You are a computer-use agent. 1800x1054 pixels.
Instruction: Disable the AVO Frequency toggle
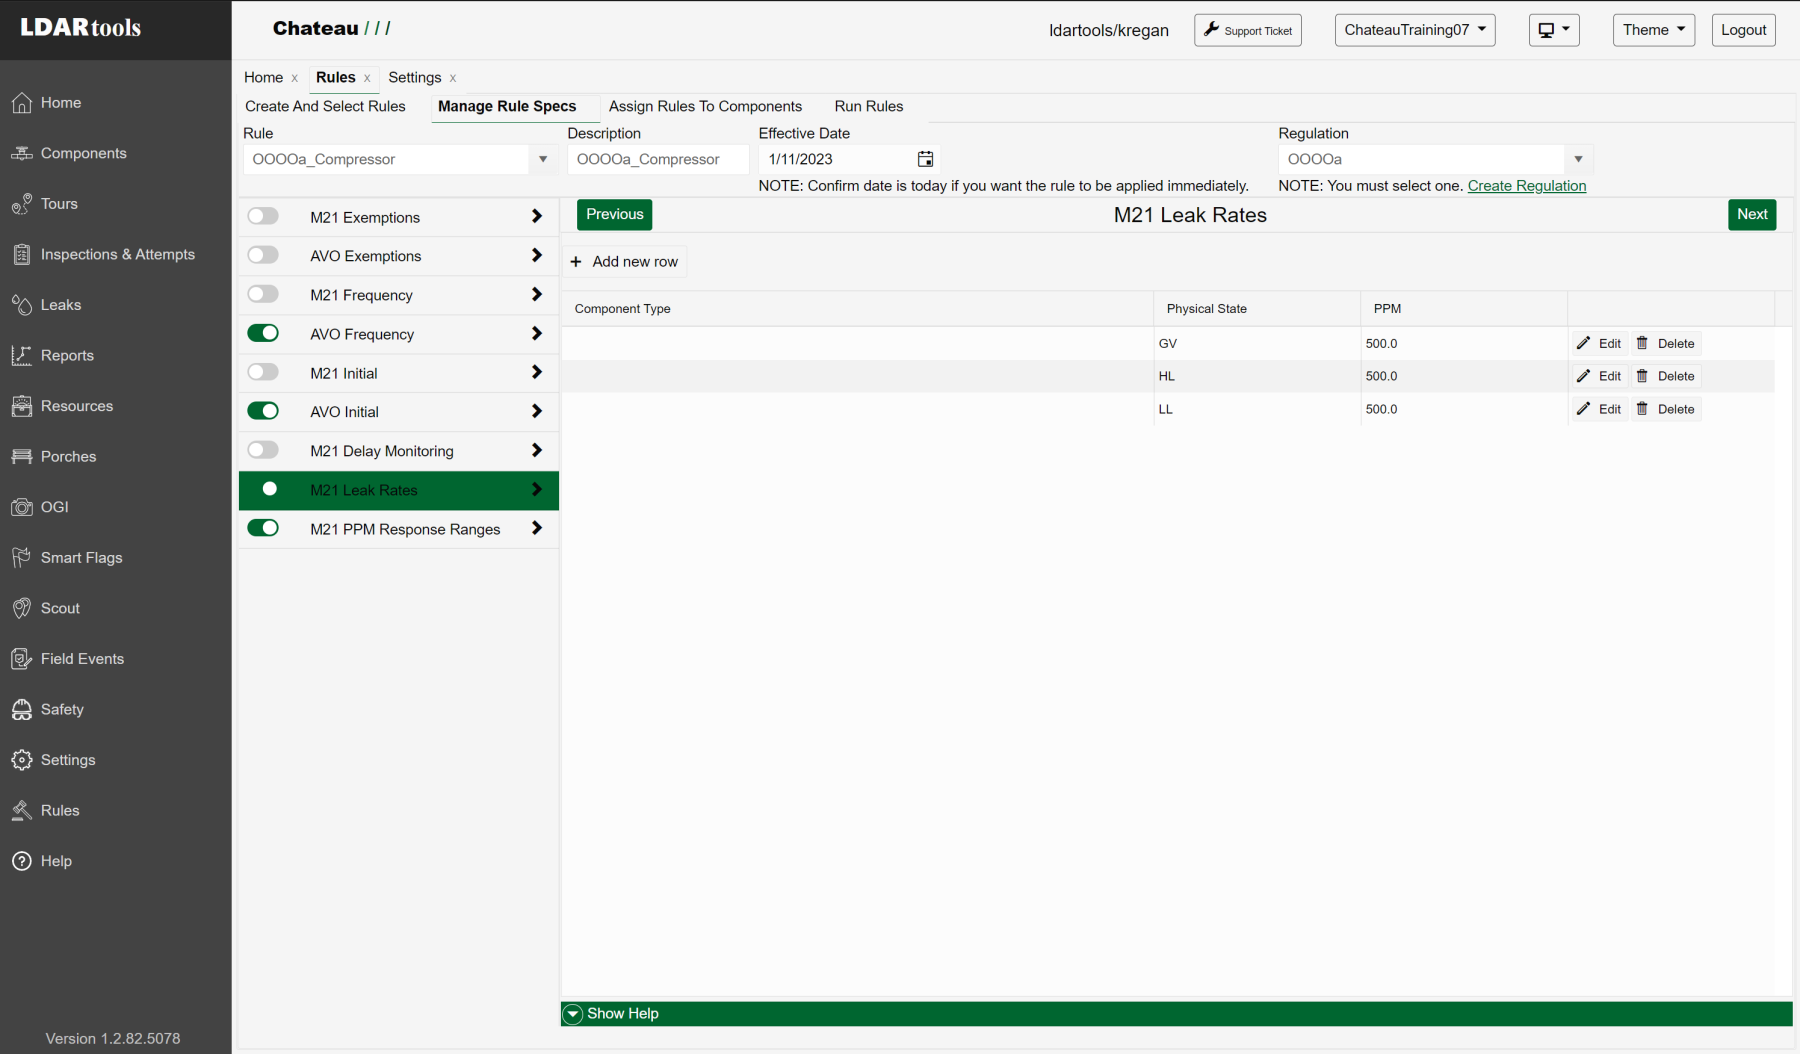click(263, 333)
